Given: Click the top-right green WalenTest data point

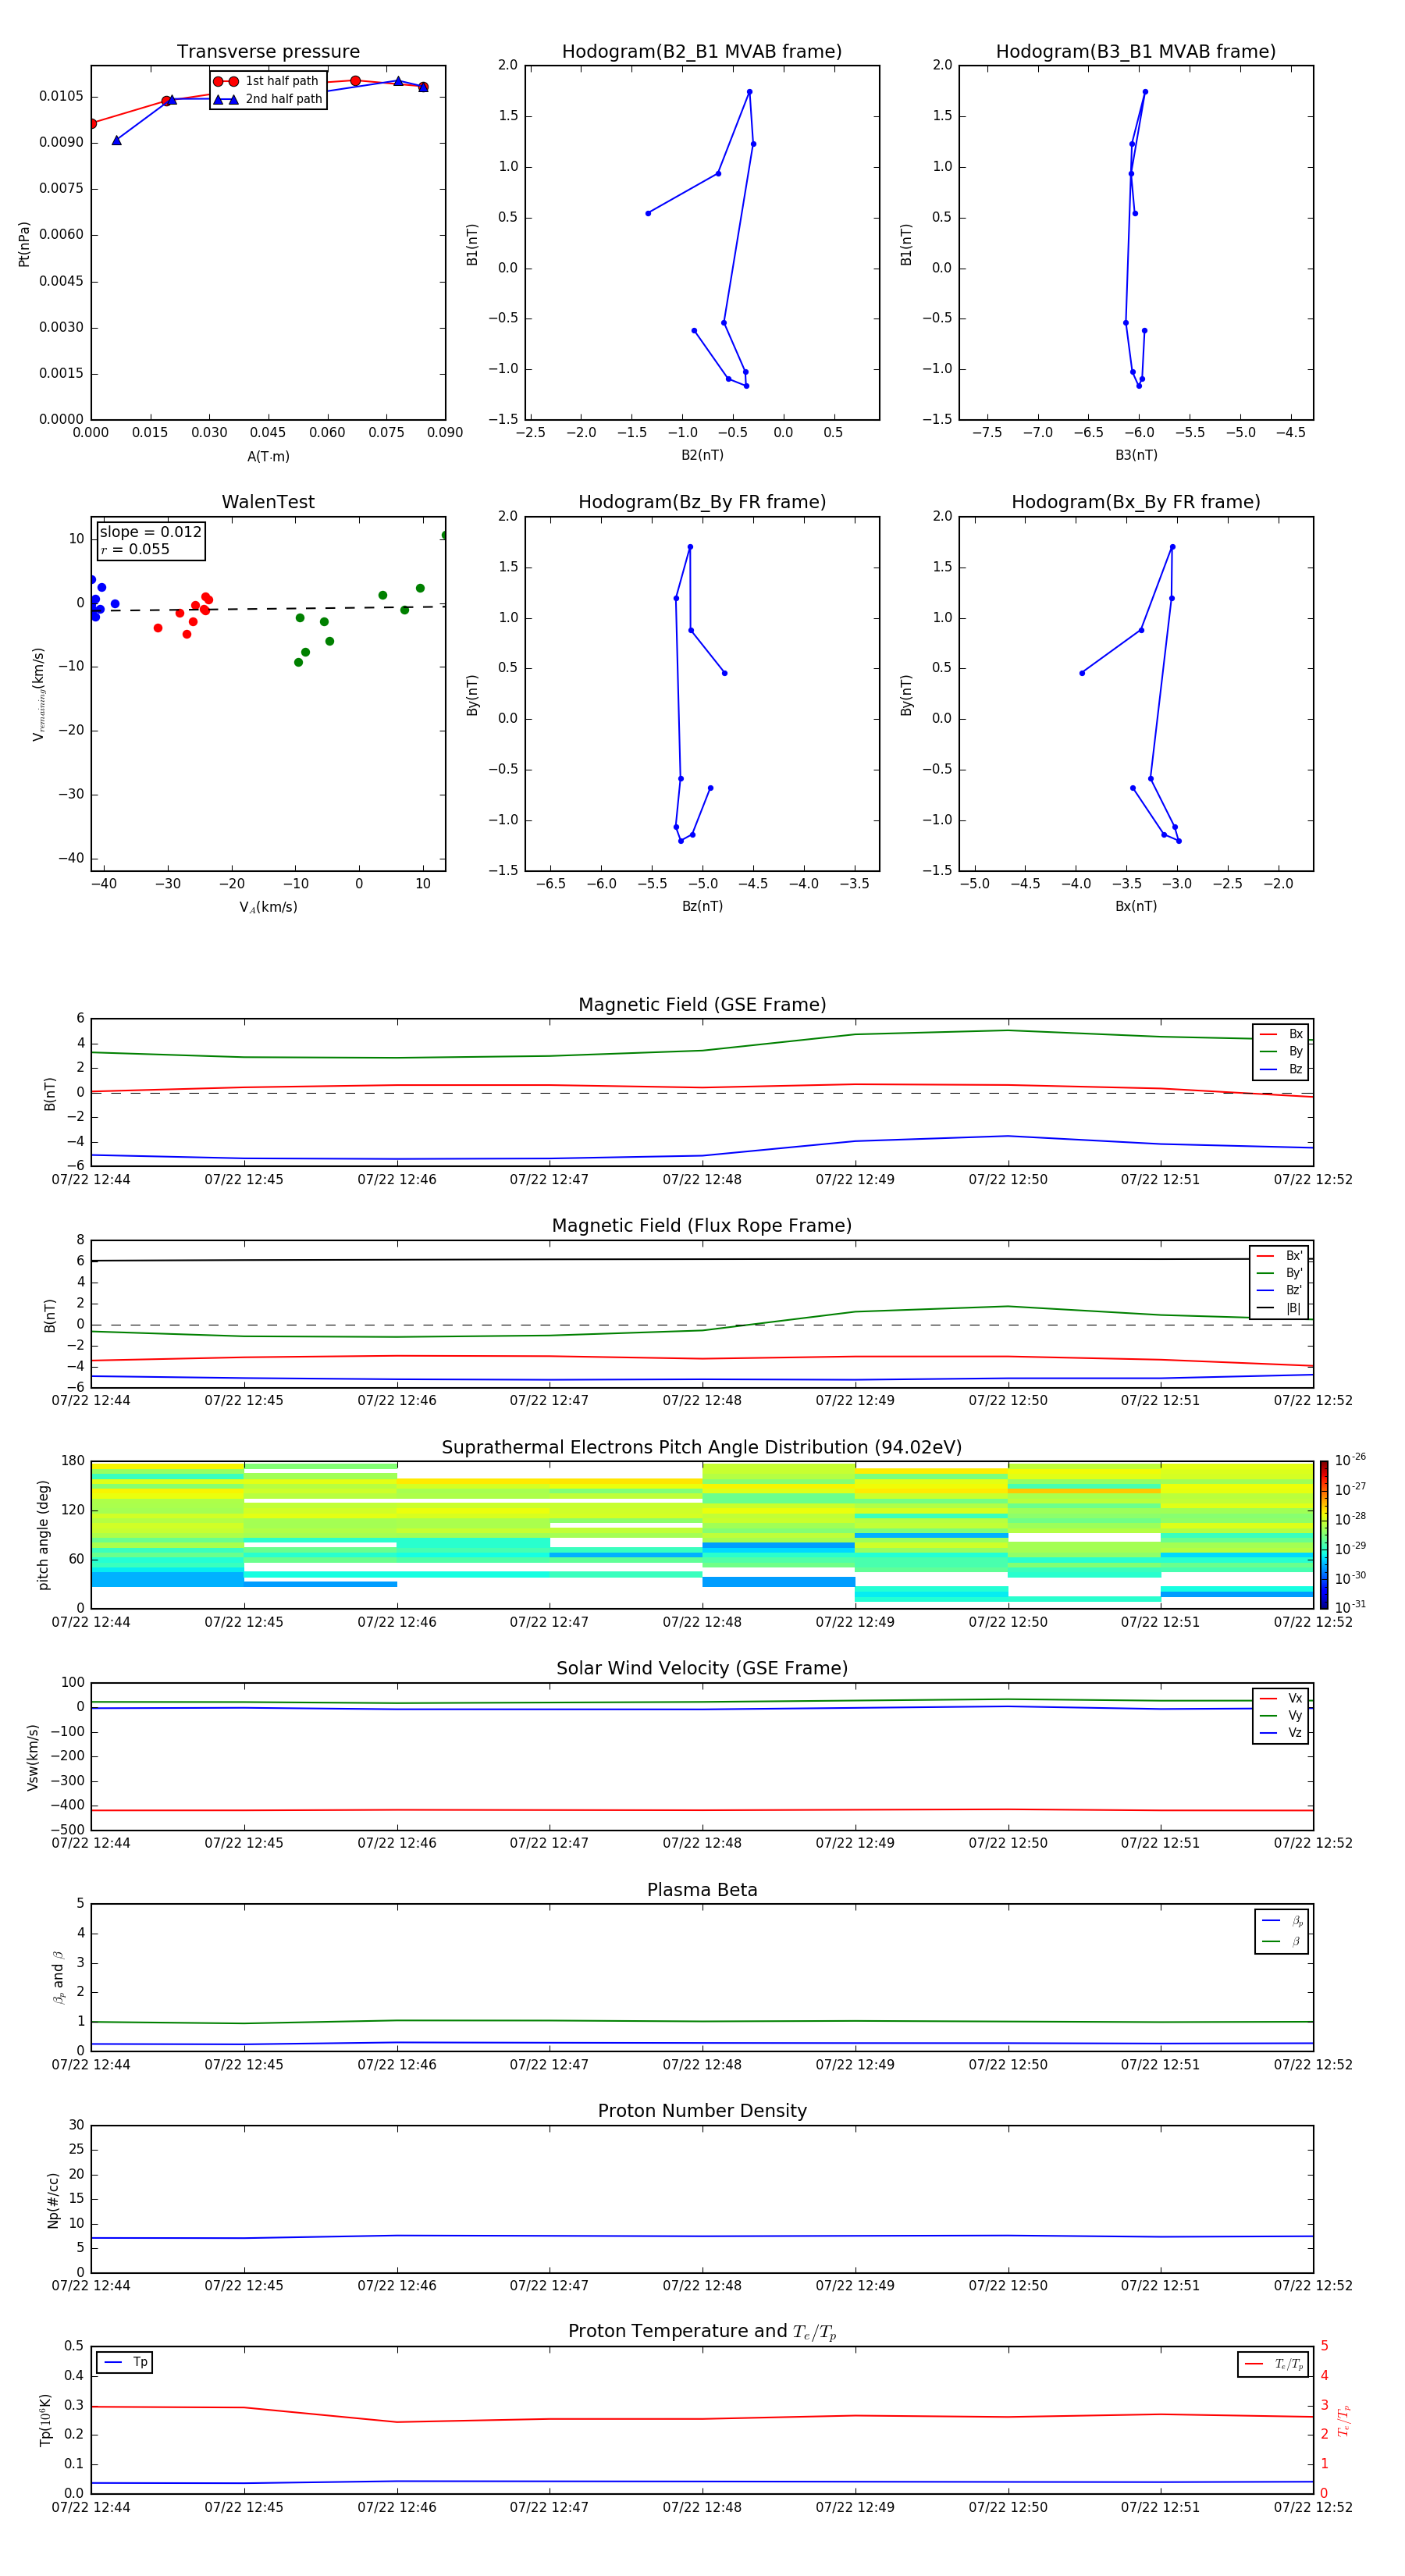Looking at the screenshot, I should click(445, 536).
